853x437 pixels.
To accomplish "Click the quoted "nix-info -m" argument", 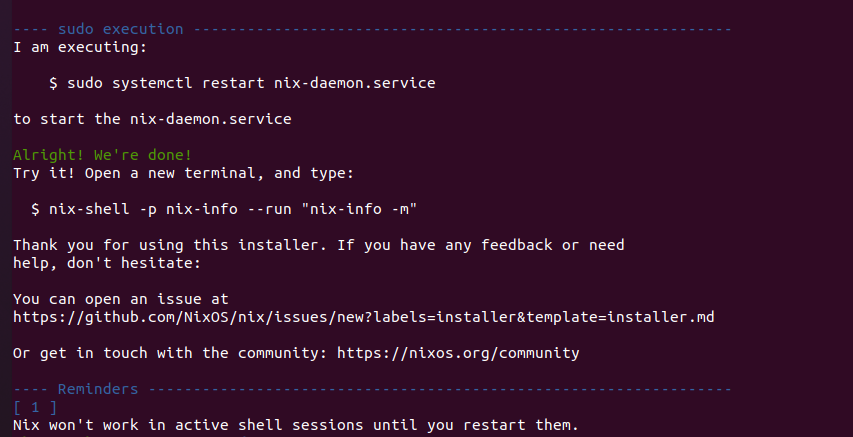I will [x=363, y=209].
